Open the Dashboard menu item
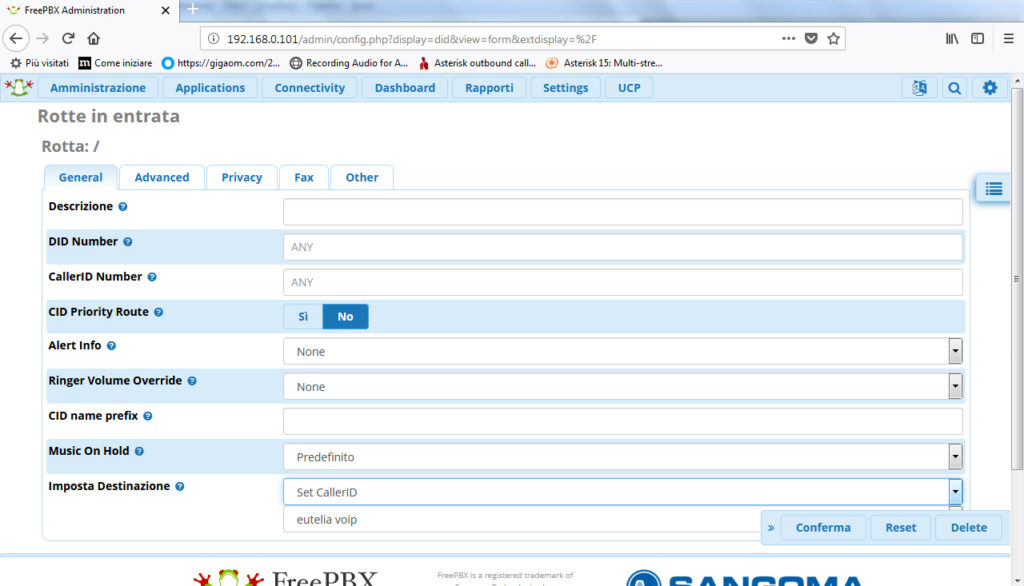Image resolution: width=1024 pixels, height=586 pixels. [405, 88]
